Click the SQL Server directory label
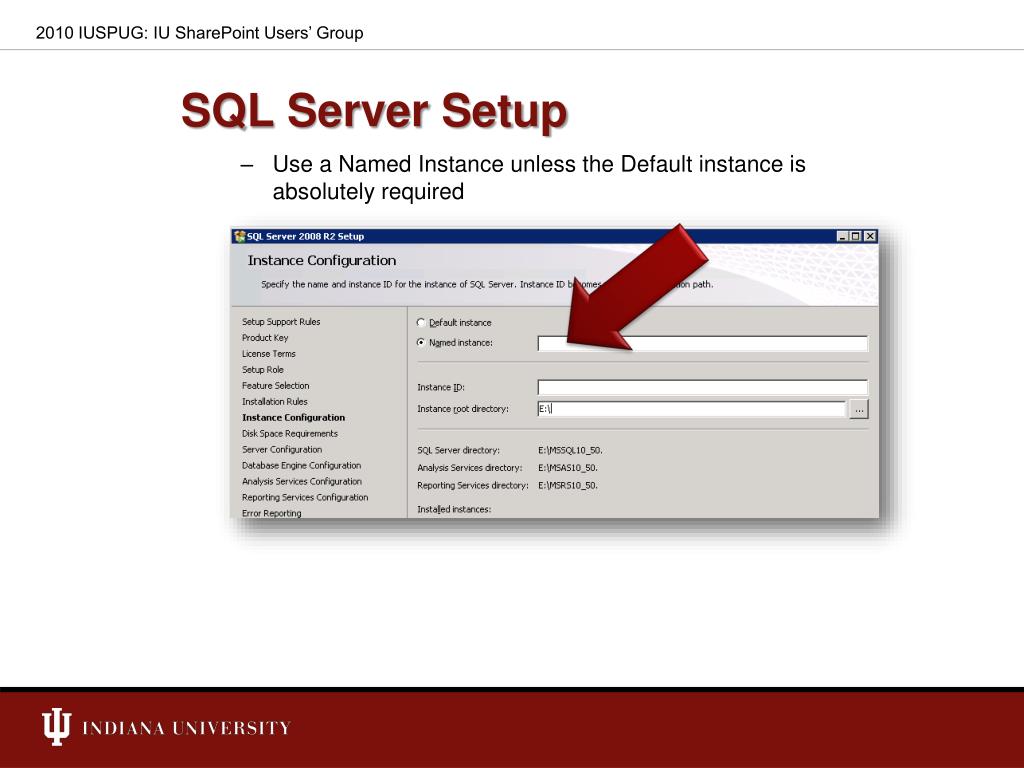The width and height of the screenshot is (1024, 768). click(x=458, y=451)
